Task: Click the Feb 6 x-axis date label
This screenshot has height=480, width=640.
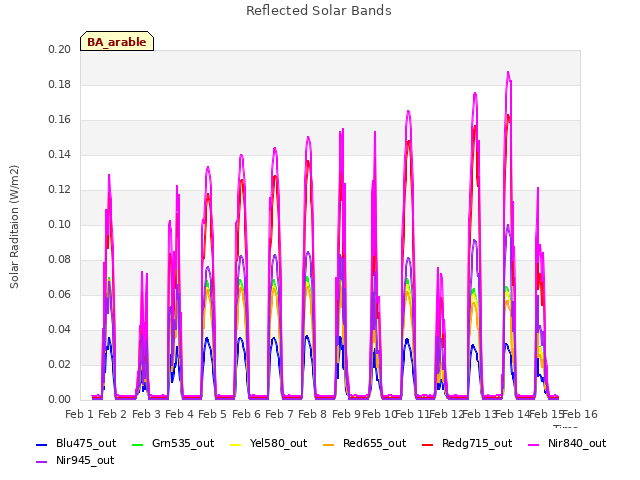Action: coord(246,414)
